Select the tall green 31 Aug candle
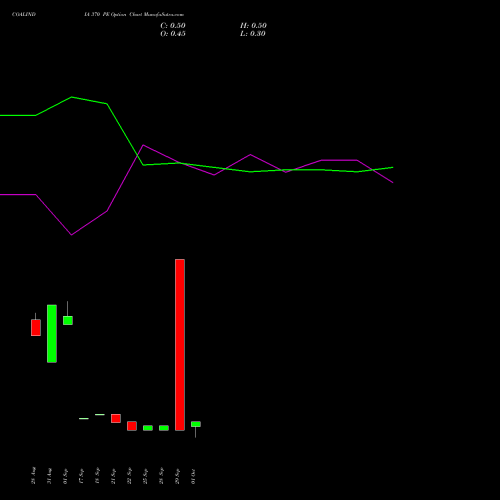The height and width of the screenshot is (500, 500). click(x=52, y=333)
